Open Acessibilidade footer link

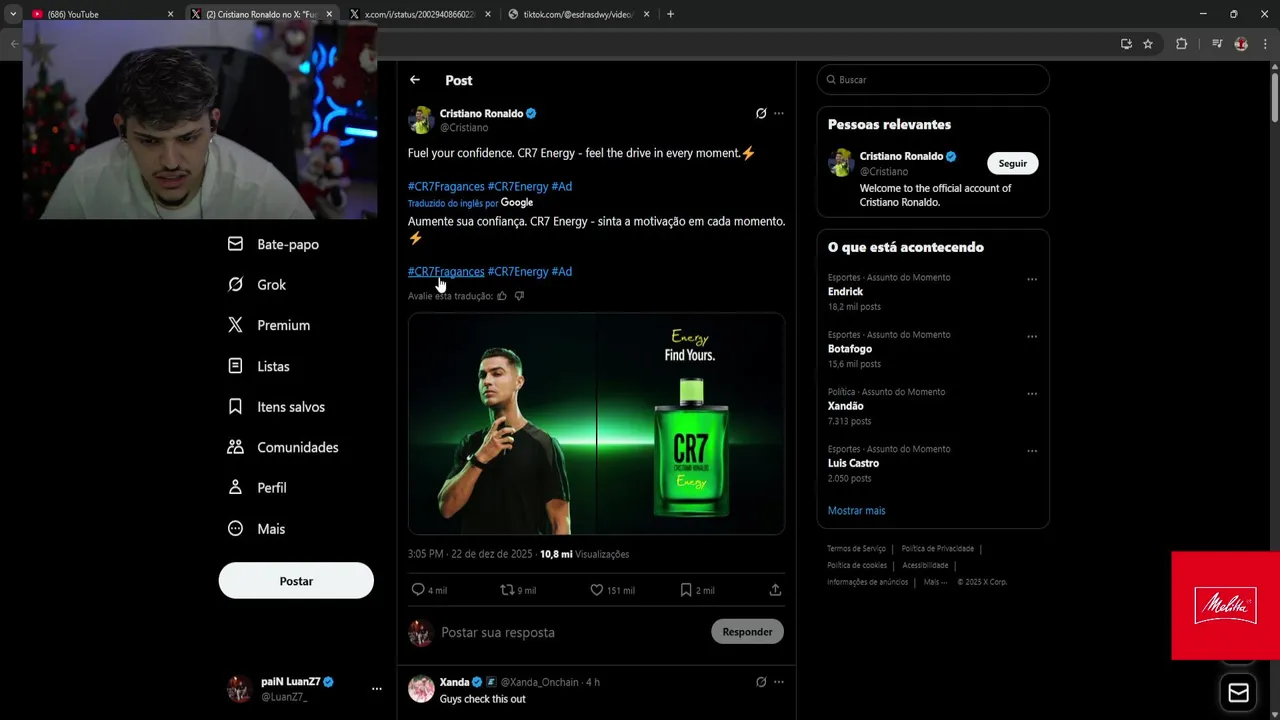click(x=925, y=566)
